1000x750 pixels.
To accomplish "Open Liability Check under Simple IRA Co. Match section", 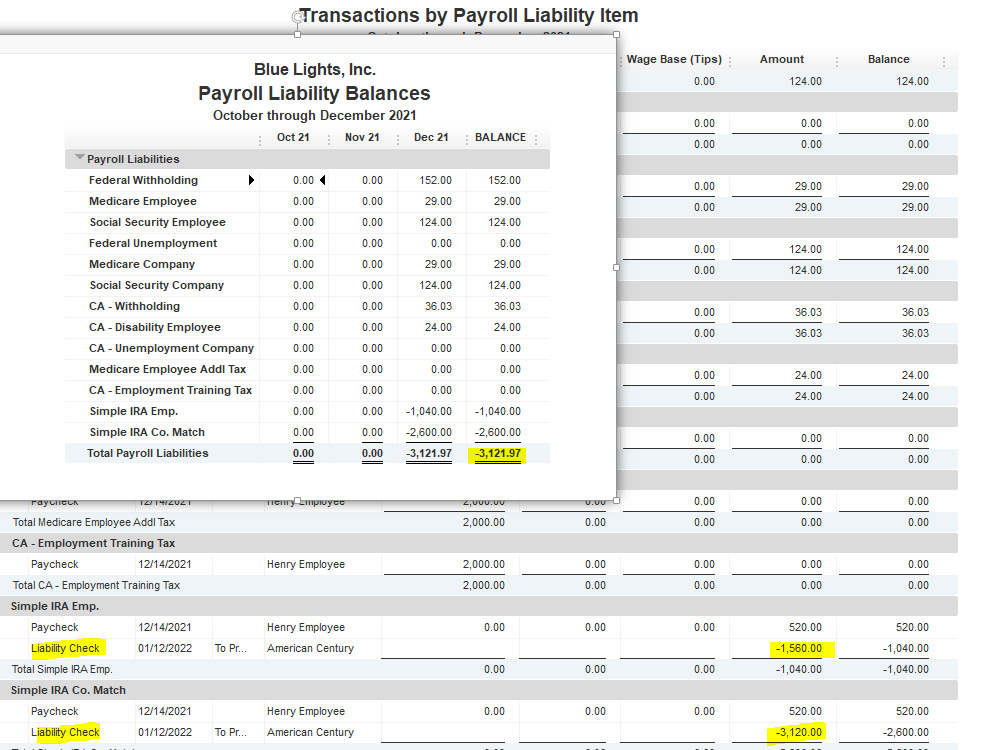I will click(65, 732).
